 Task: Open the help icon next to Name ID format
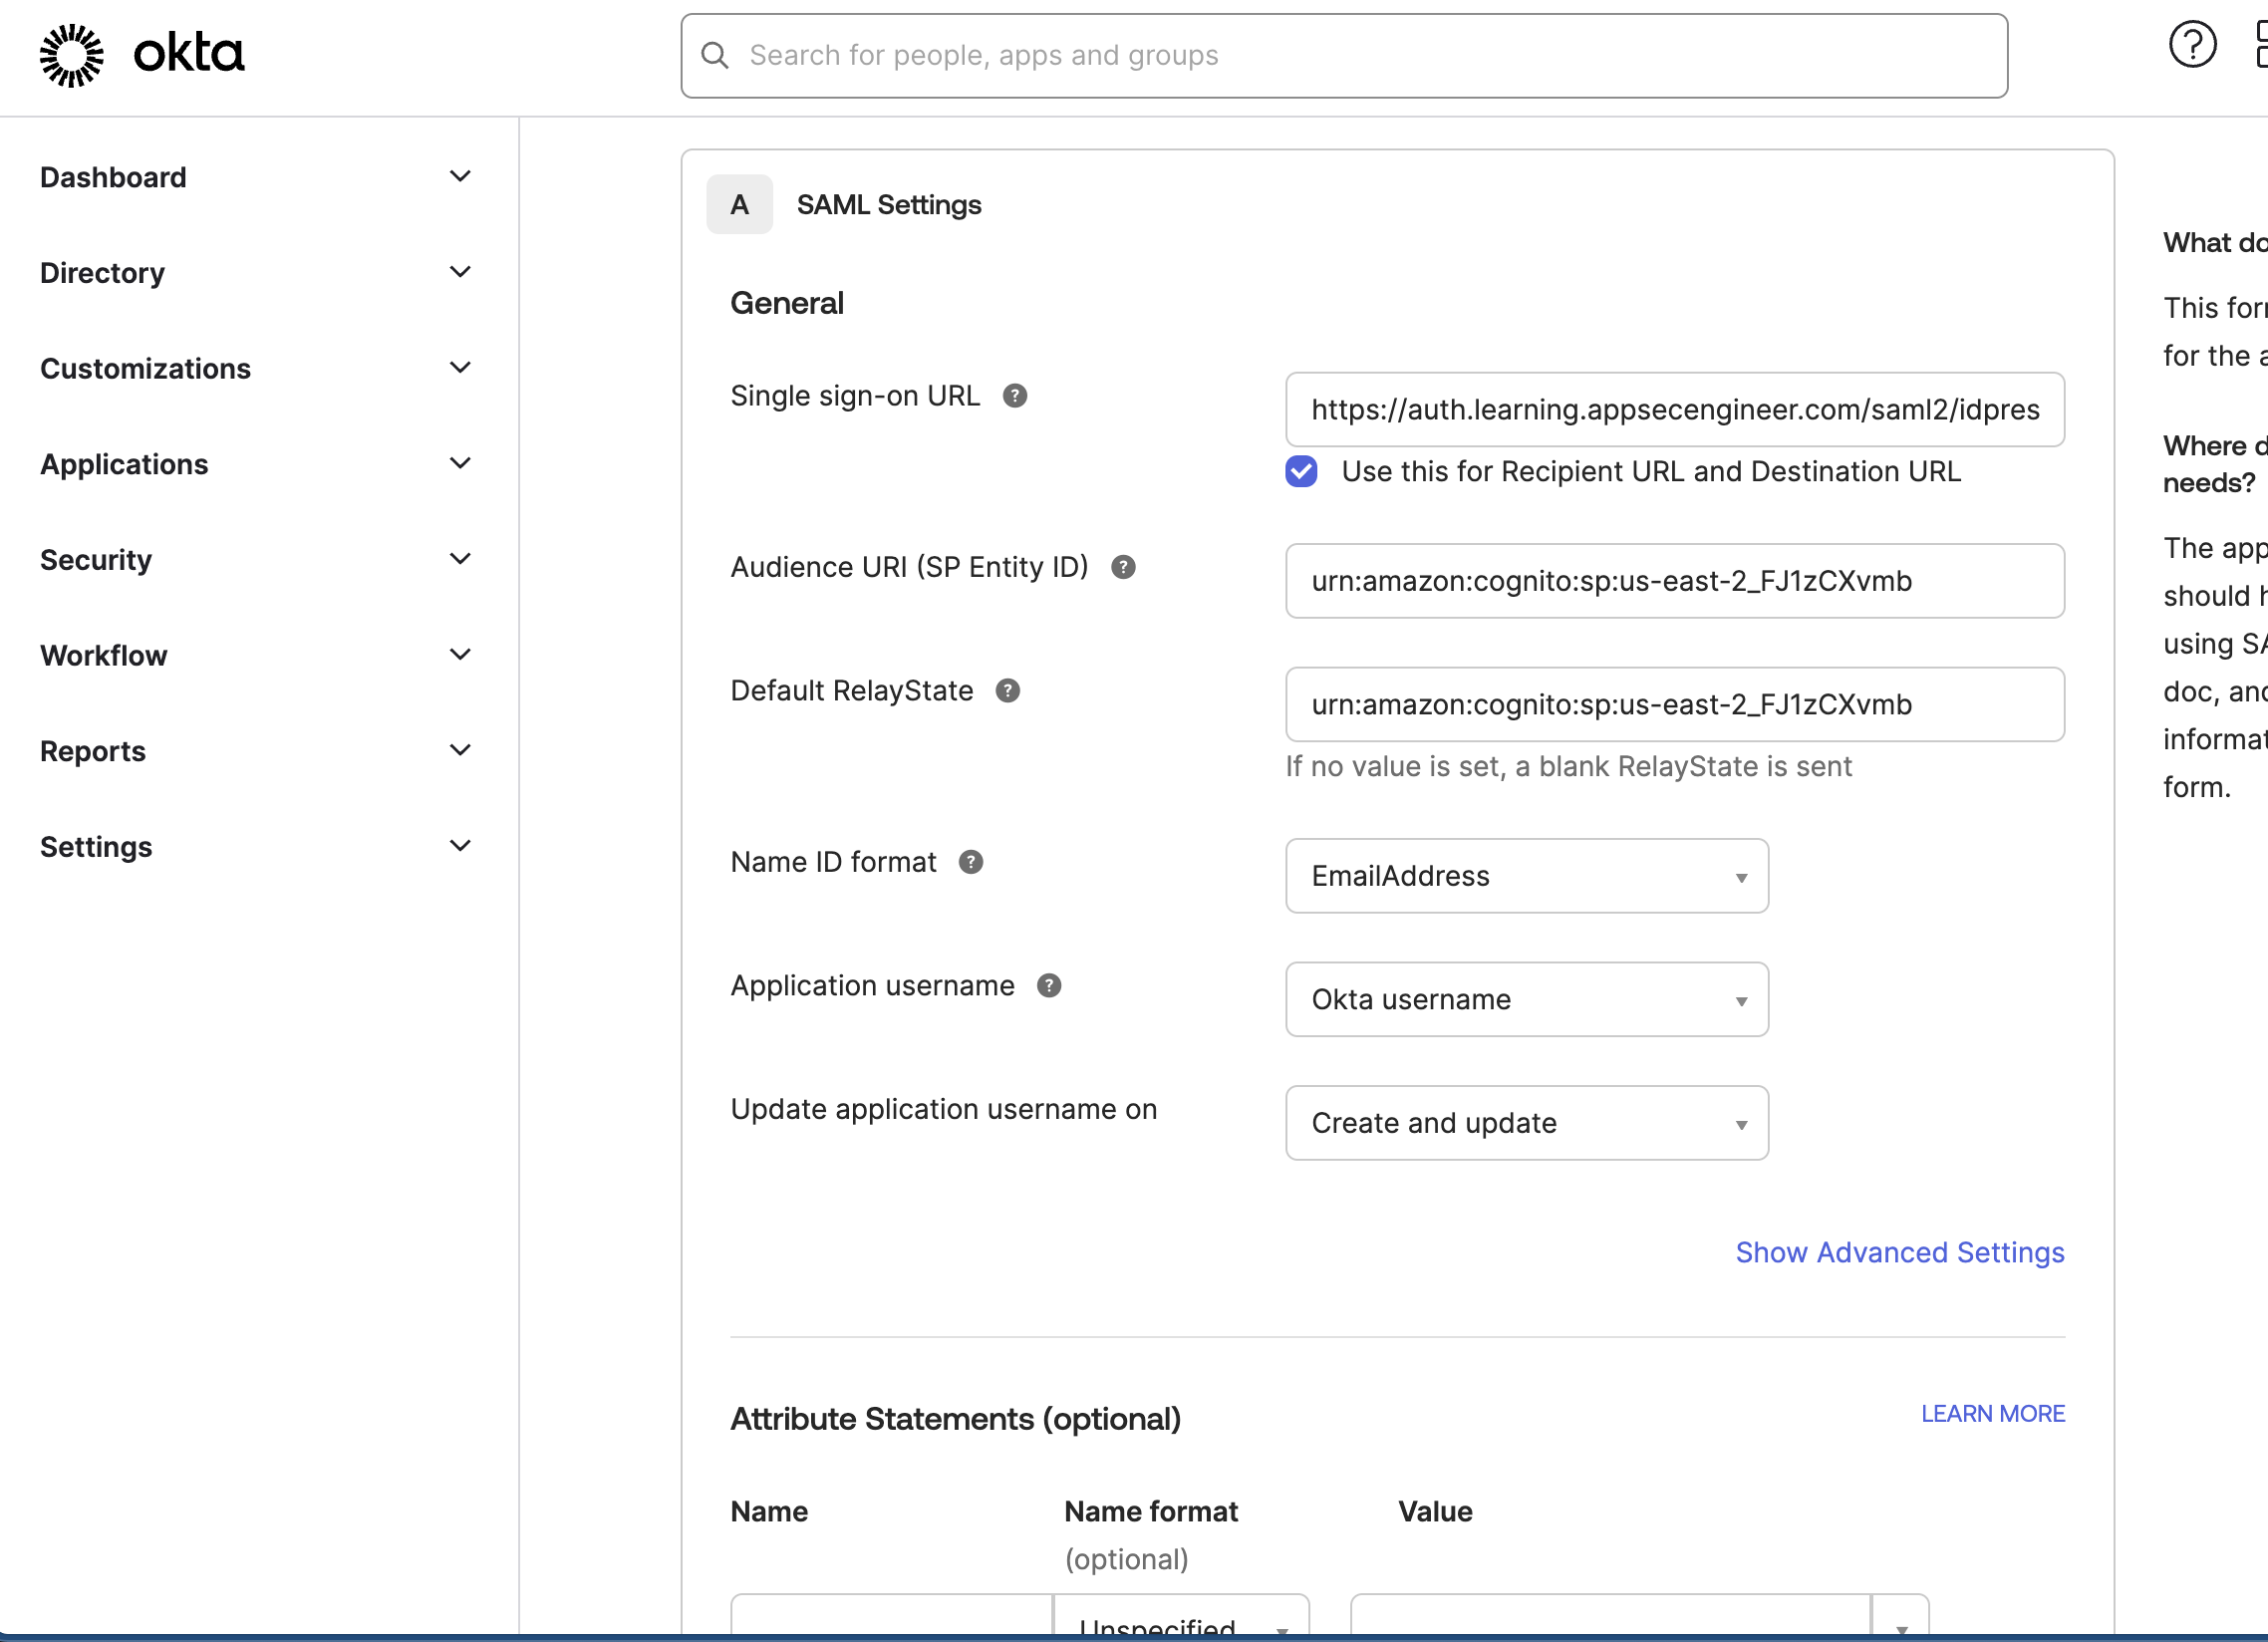(x=971, y=861)
